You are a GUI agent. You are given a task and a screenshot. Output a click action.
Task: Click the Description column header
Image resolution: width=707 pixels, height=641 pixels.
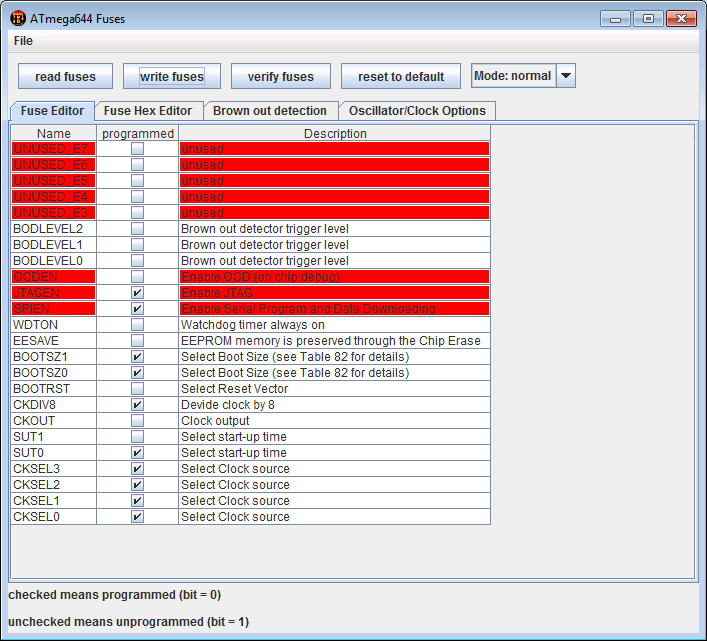click(335, 133)
